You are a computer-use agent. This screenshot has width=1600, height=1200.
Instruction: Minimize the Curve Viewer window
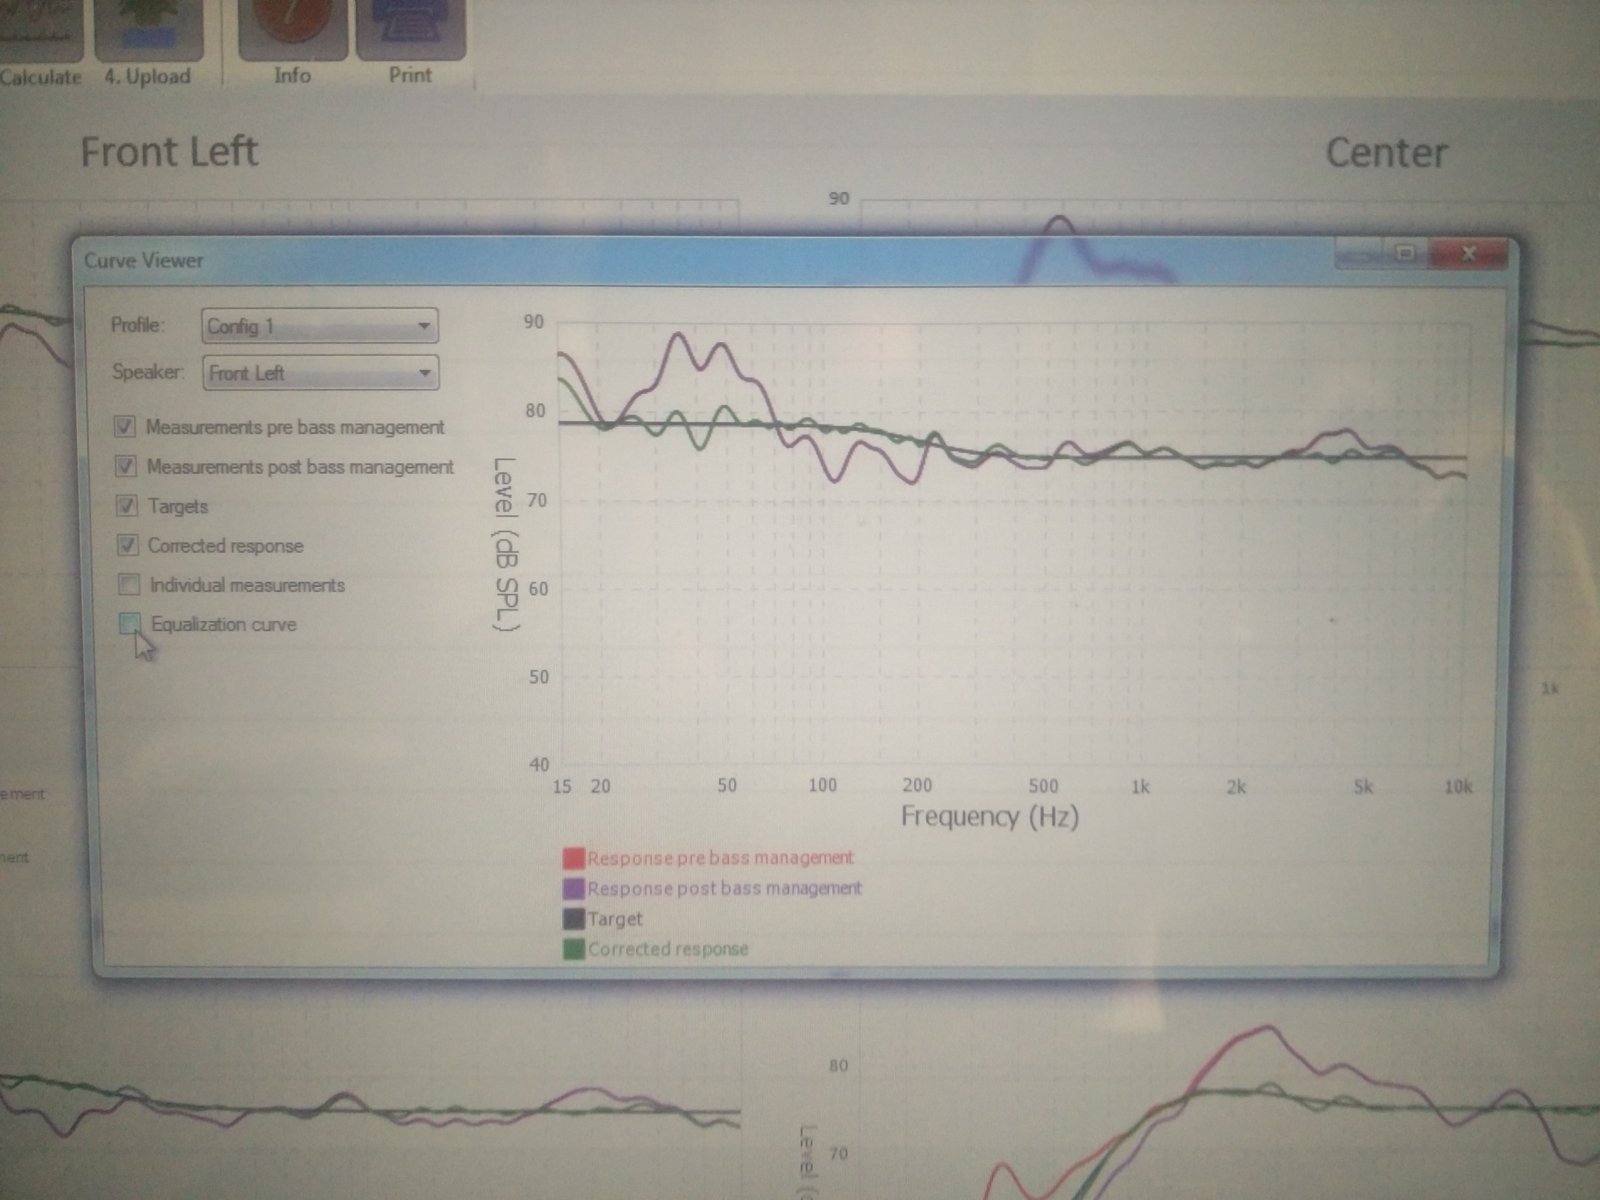1356,256
